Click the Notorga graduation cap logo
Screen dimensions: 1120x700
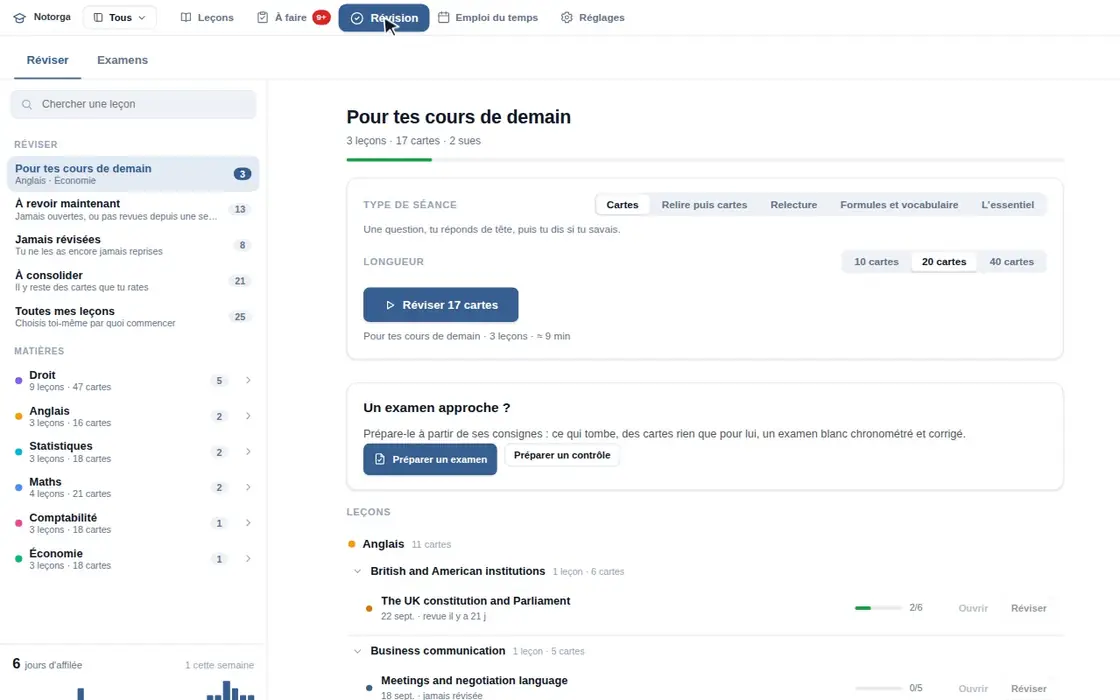click(20, 18)
